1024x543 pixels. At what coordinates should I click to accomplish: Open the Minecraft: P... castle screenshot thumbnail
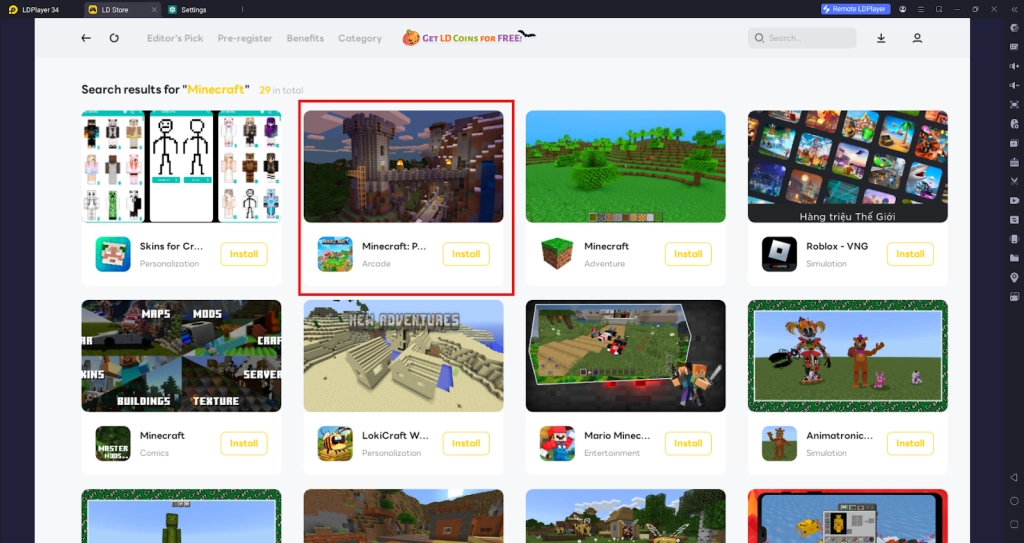click(x=404, y=167)
